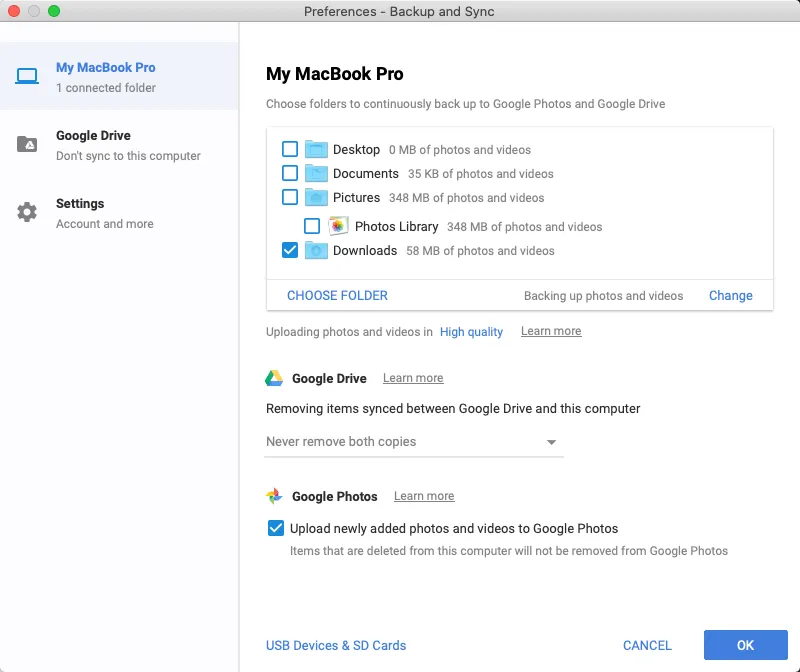Screen dimensions: 800x672
Task: Click Change next to backing up photos
Action: (730, 295)
